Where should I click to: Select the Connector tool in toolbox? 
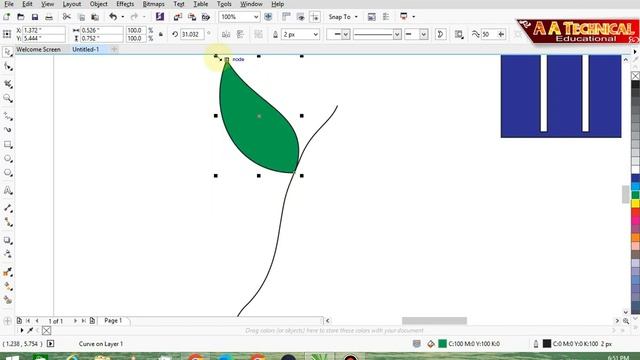click(x=8, y=222)
